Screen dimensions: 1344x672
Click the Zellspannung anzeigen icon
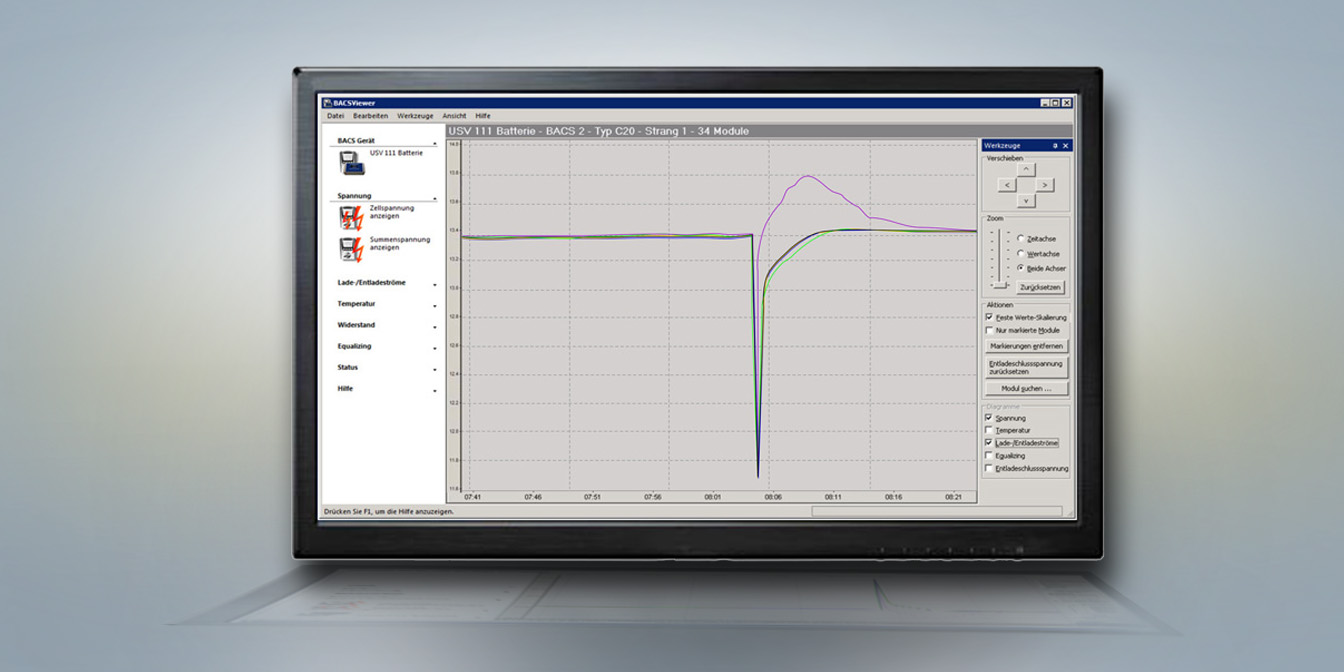[x=351, y=218]
